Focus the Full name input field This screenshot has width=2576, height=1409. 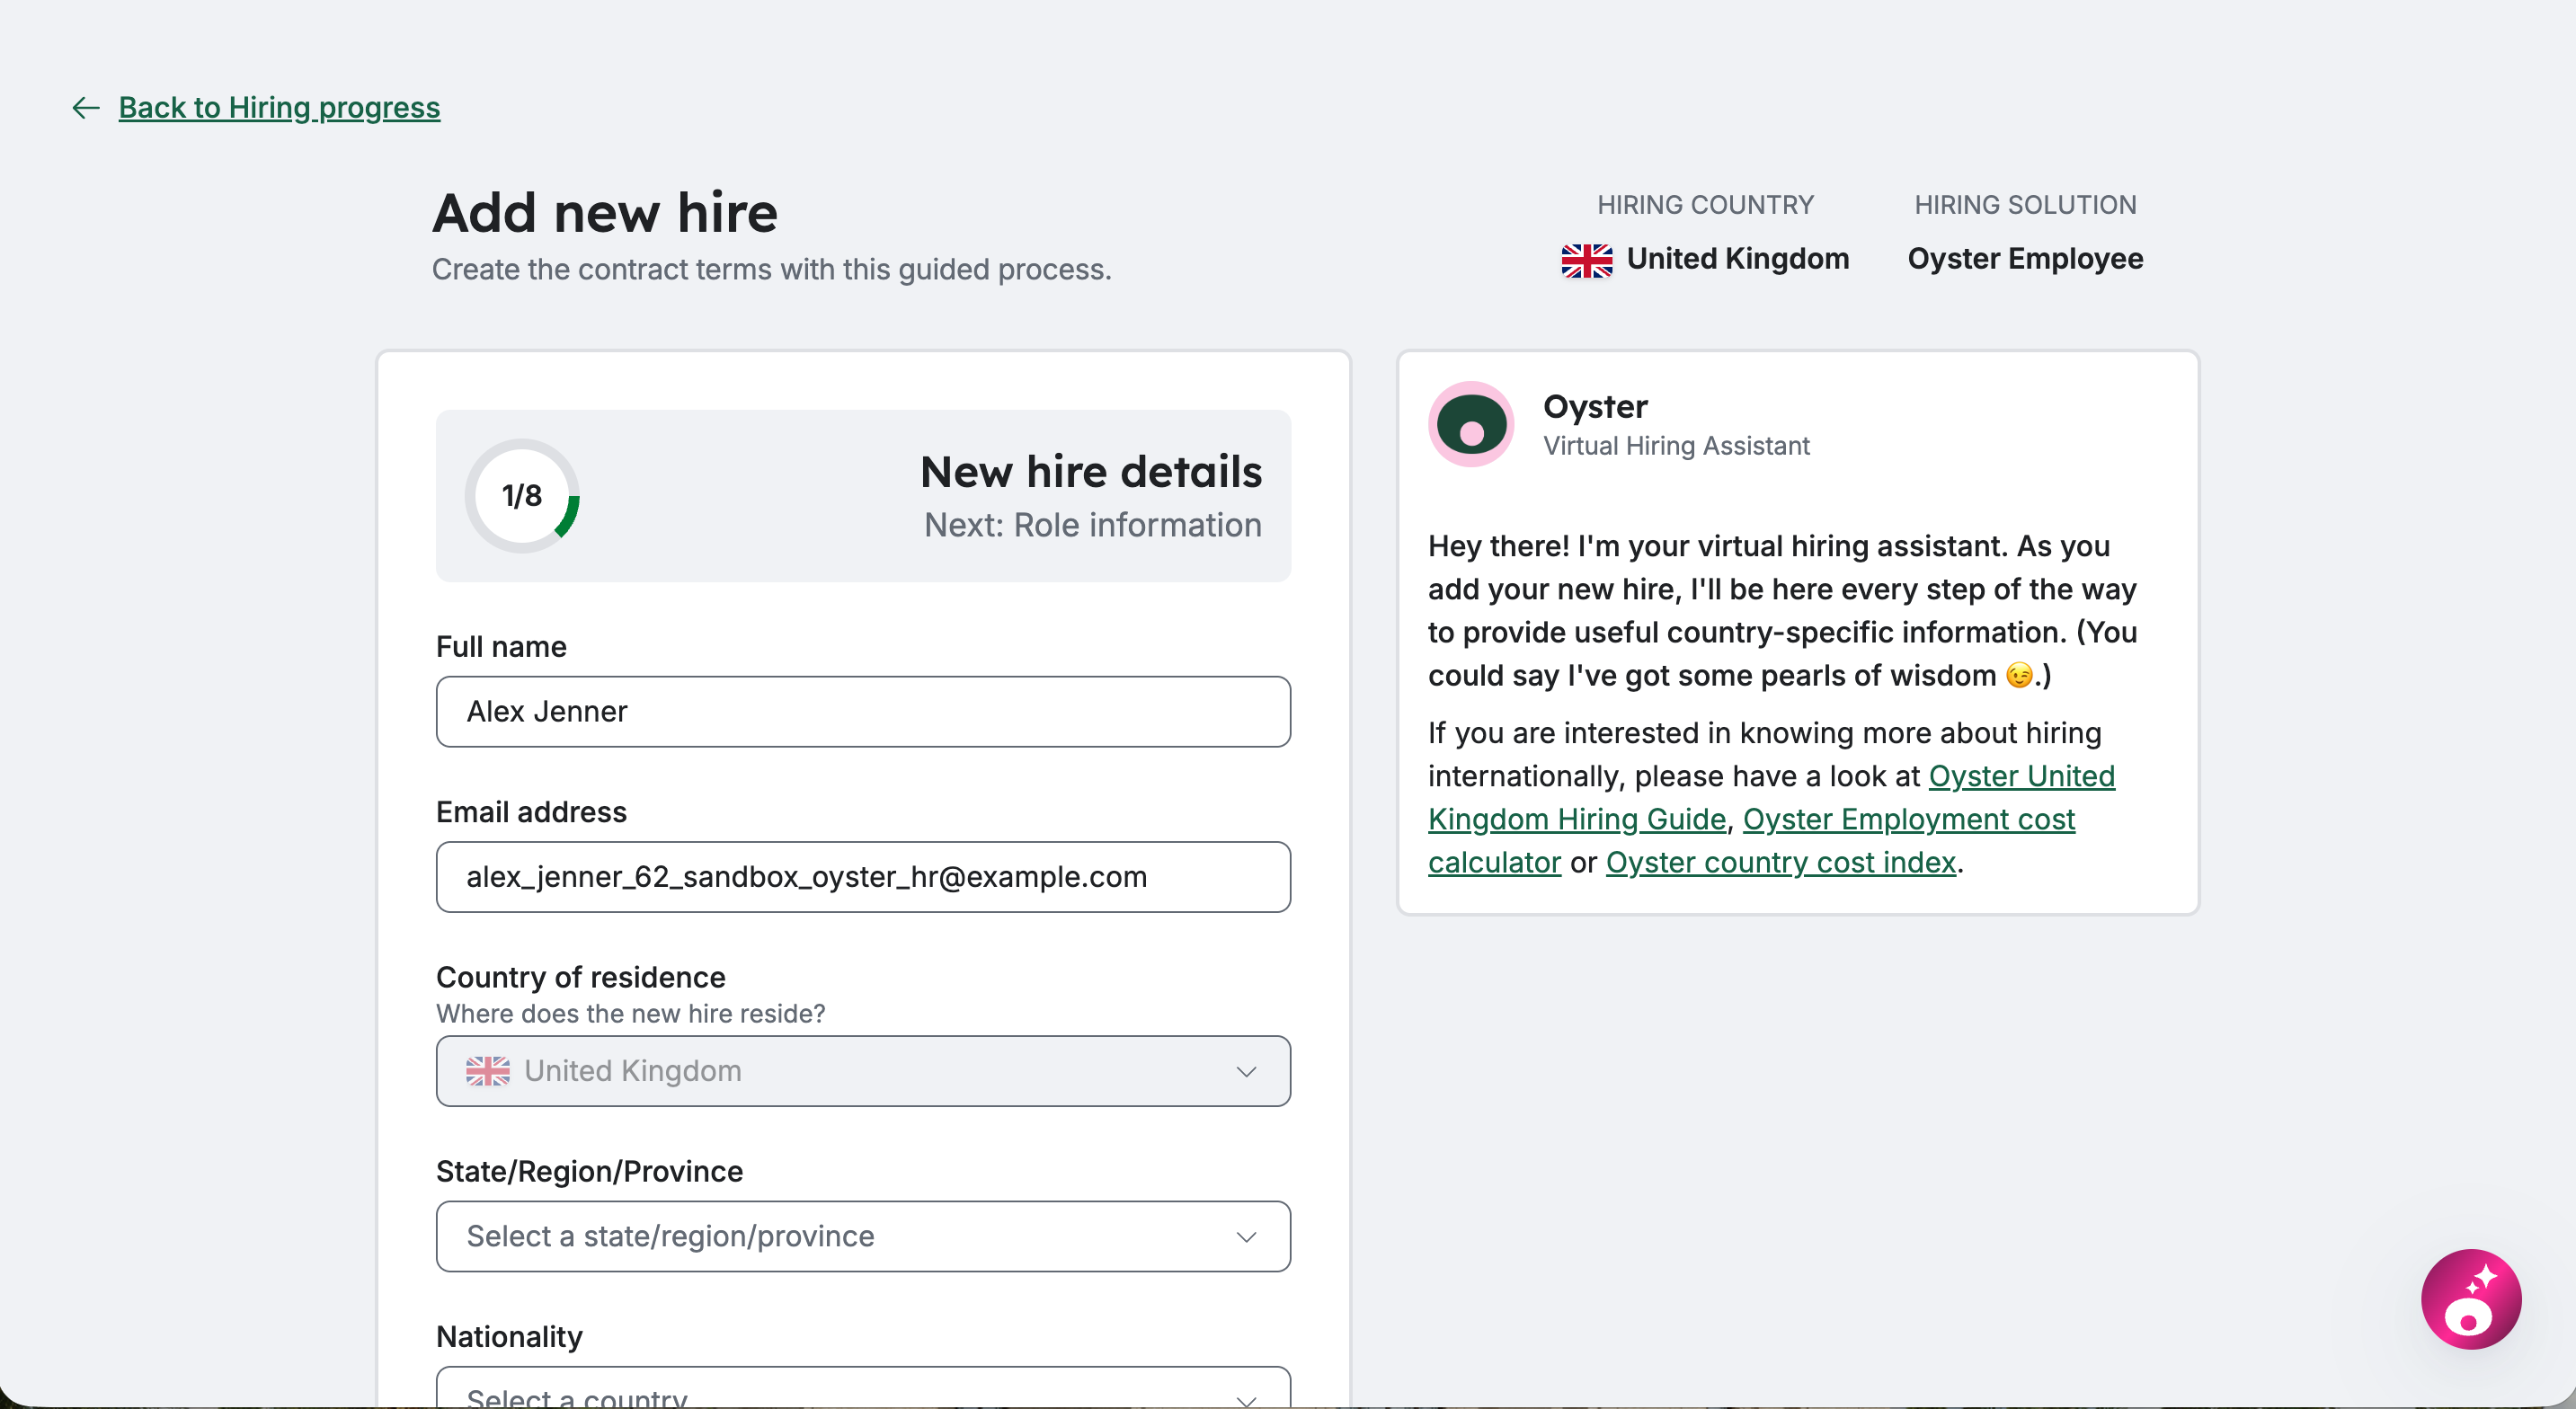point(863,711)
